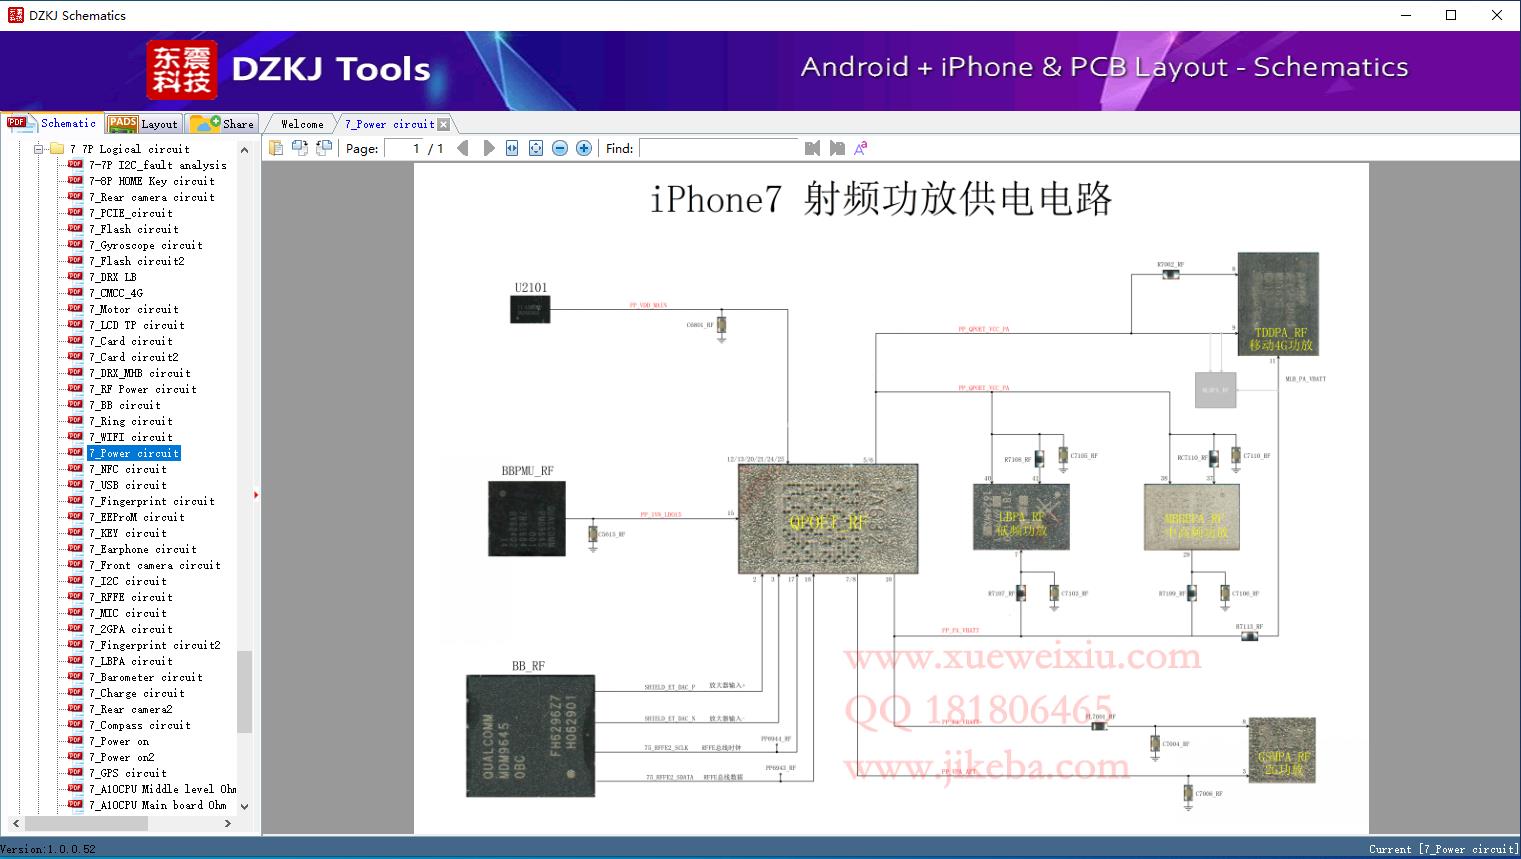Click the PDF icon beside 7_Power circuit
This screenshot has width=1521, height=859.
point(75,453)
